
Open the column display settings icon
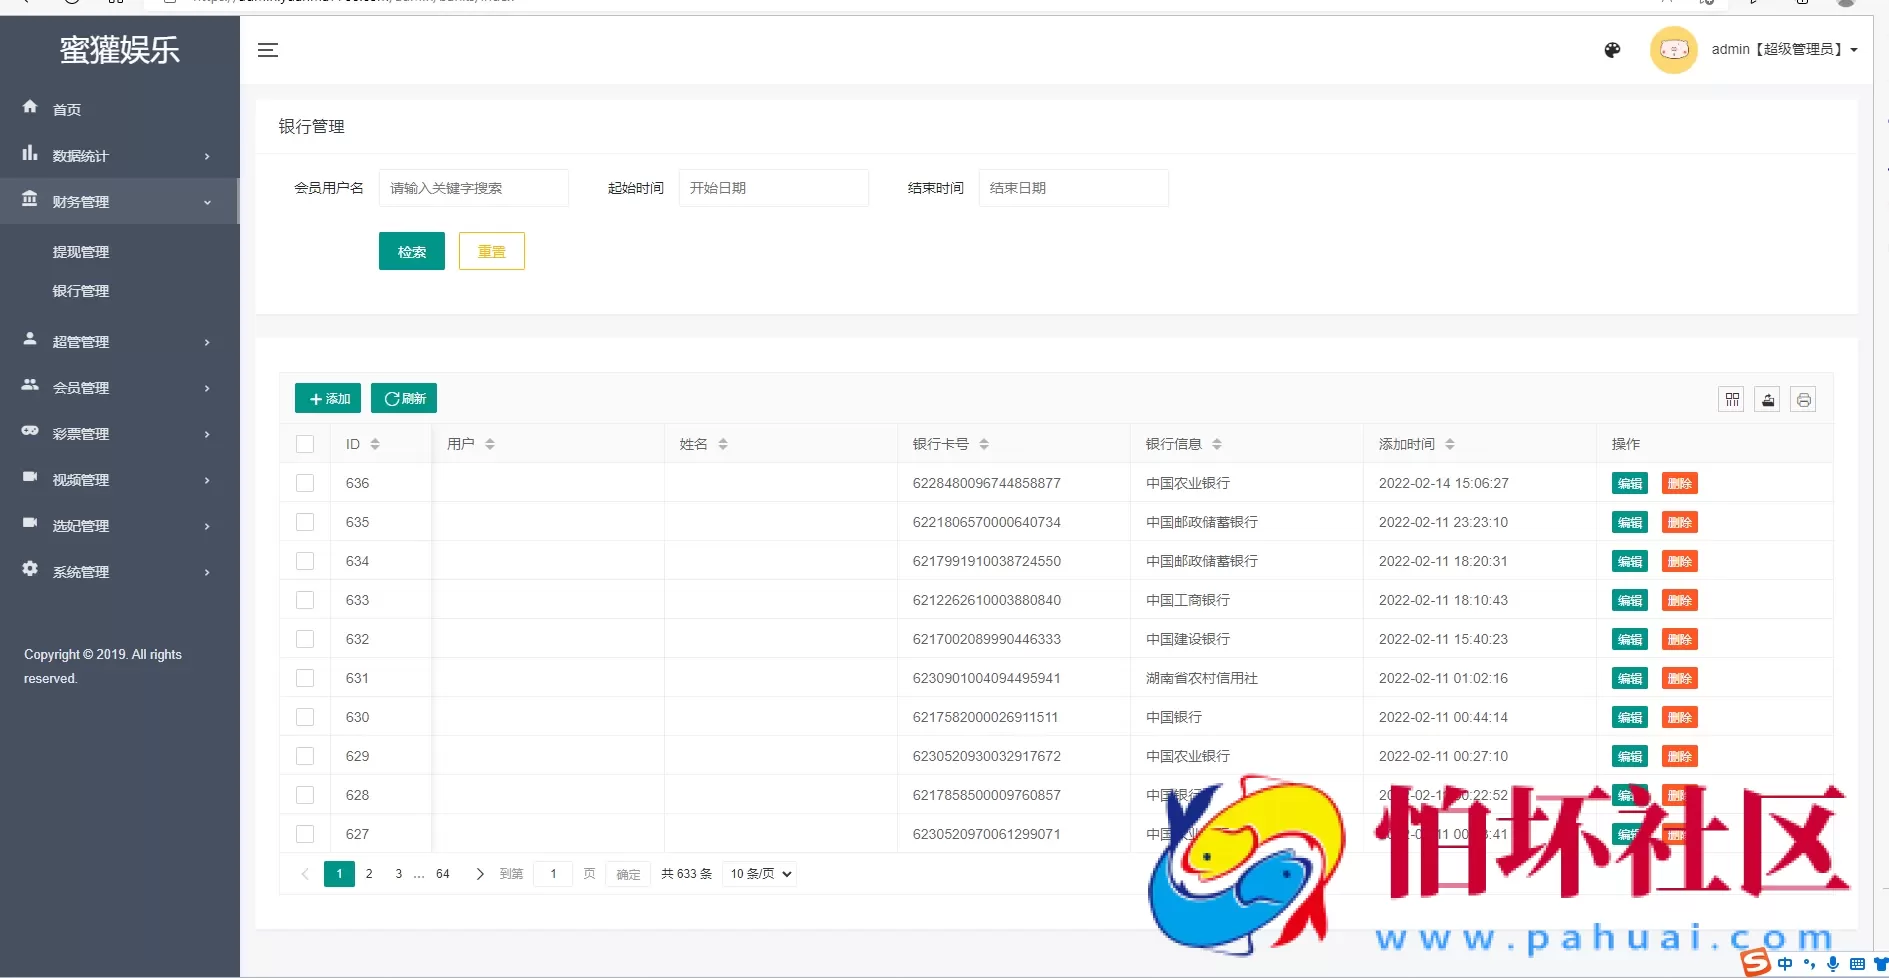1732,398
